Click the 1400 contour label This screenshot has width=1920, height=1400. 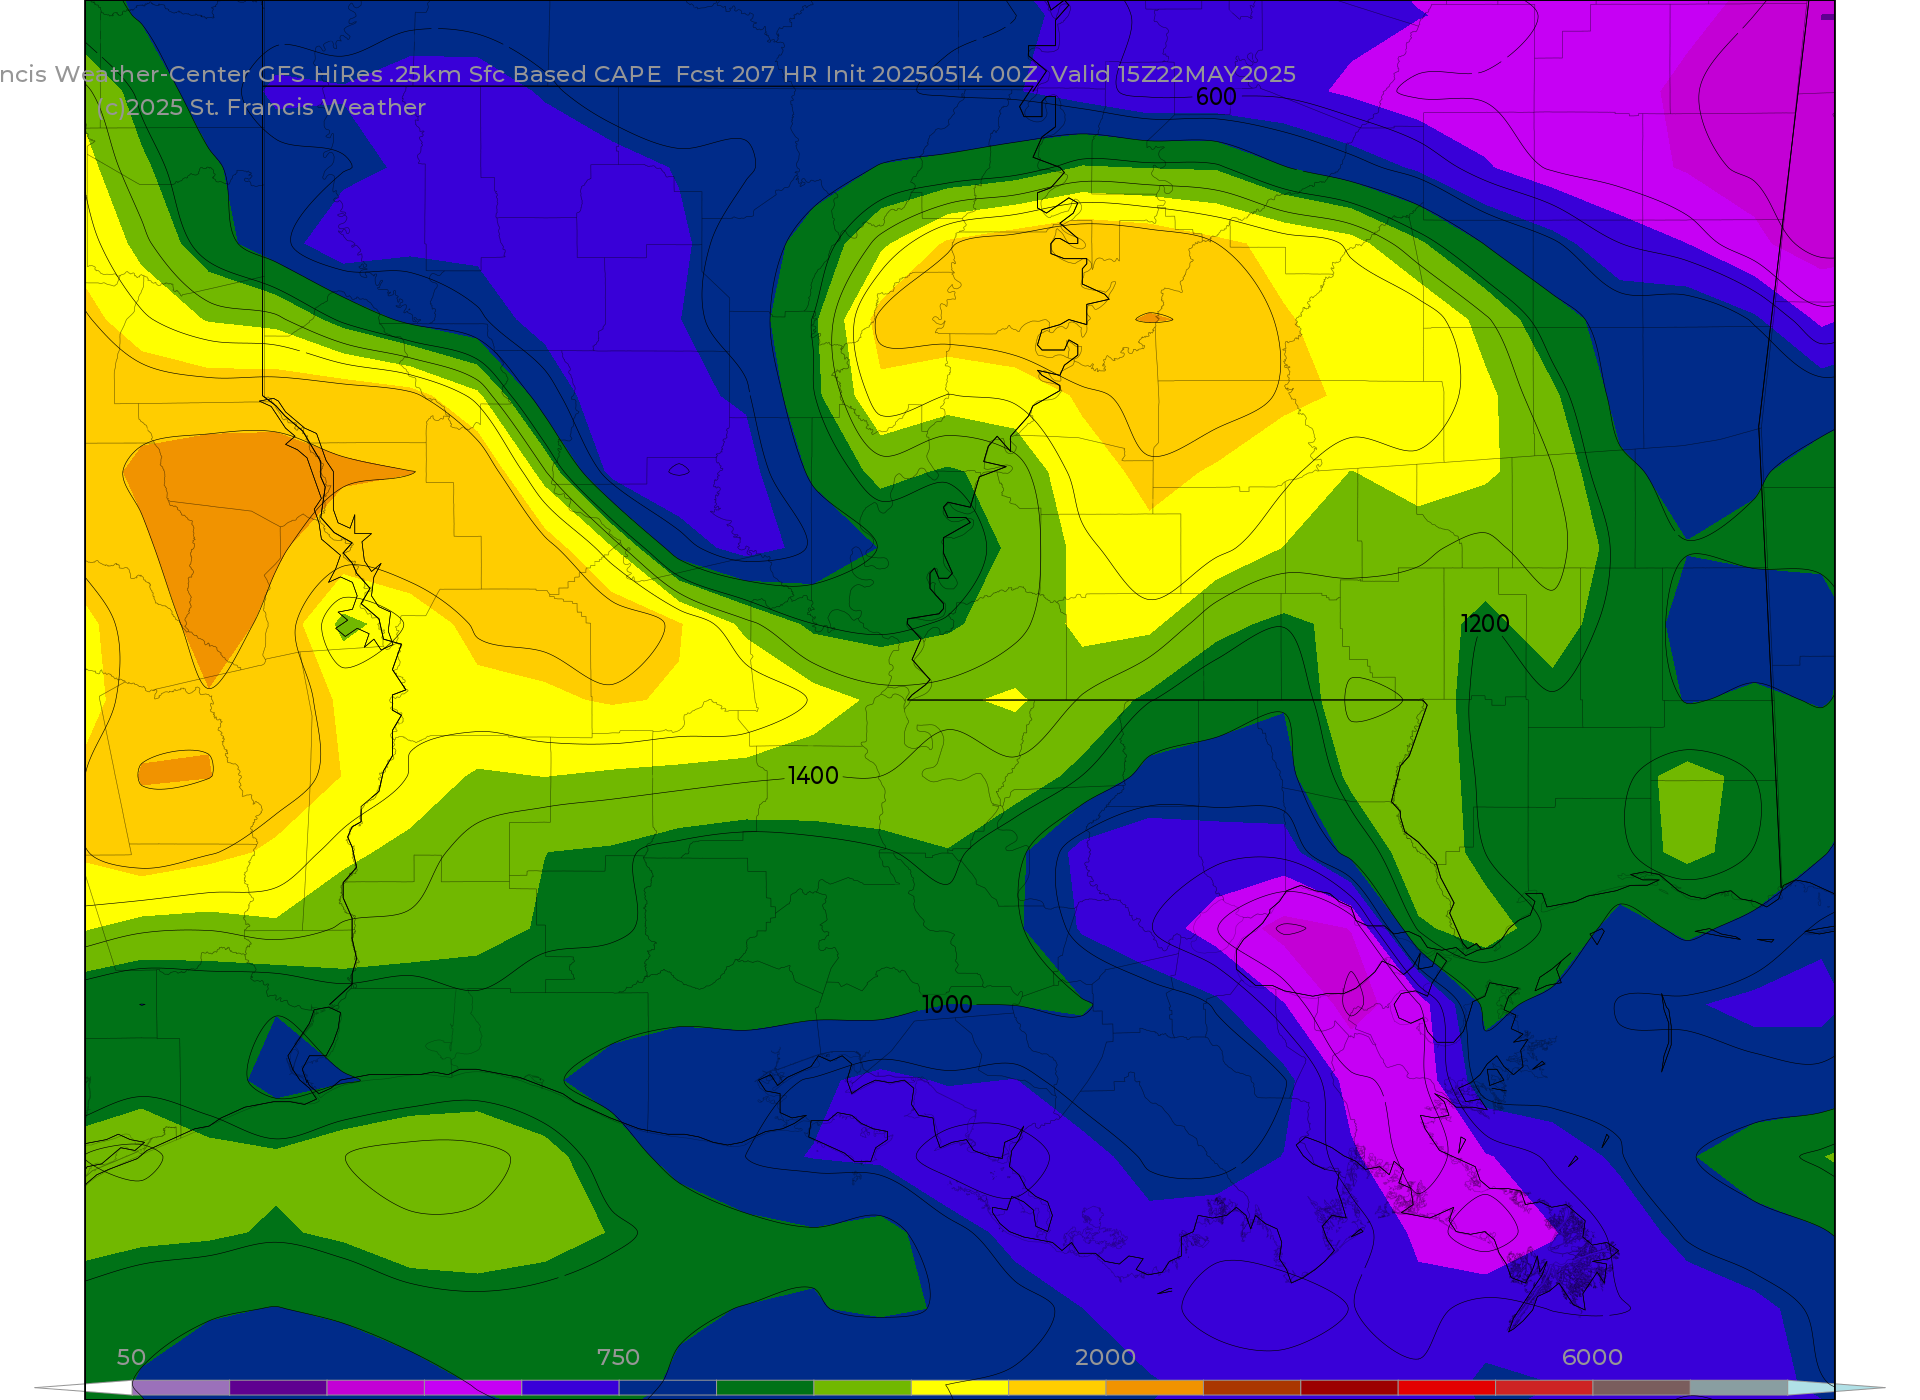(813, 776)
